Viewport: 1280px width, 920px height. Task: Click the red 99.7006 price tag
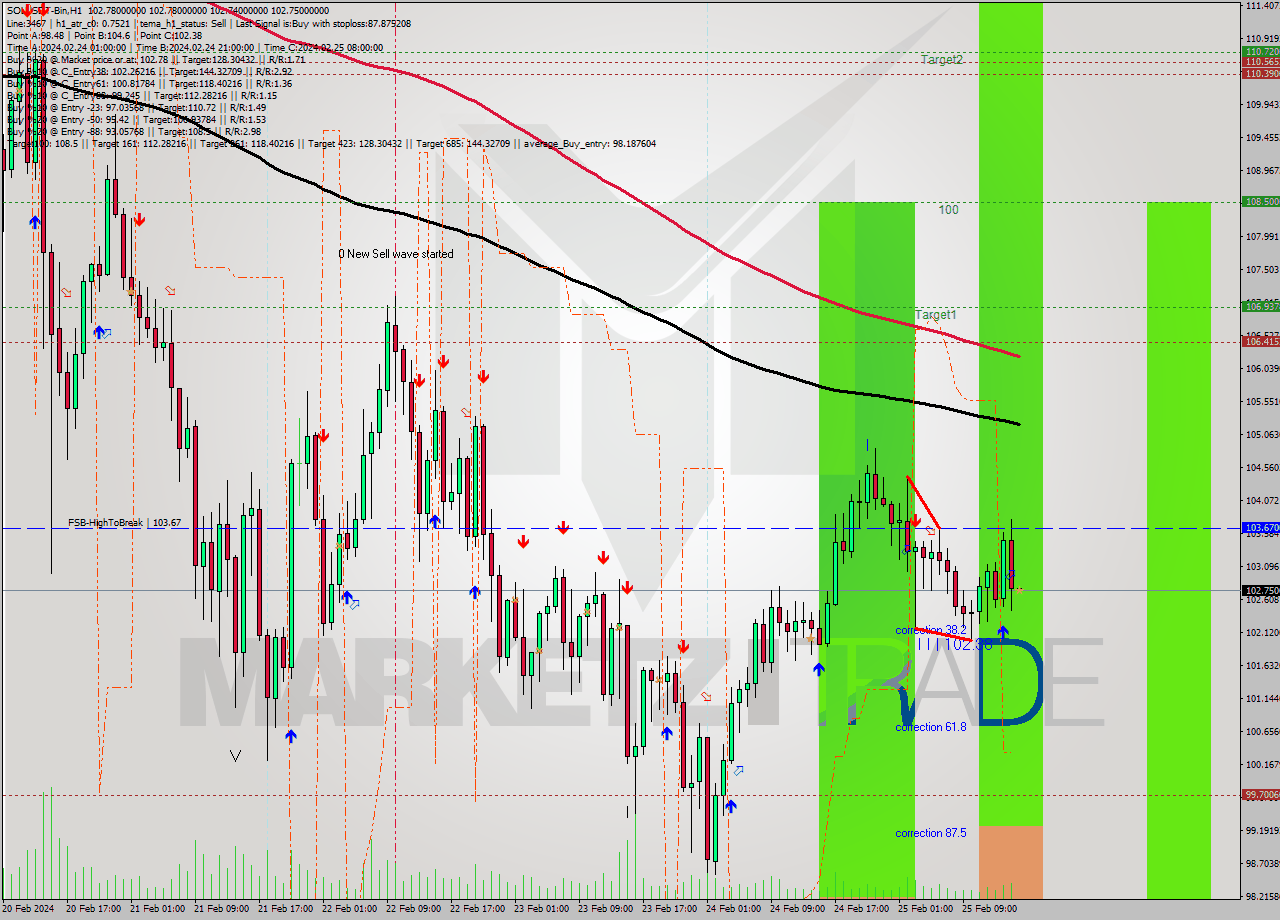[1261, 795]
